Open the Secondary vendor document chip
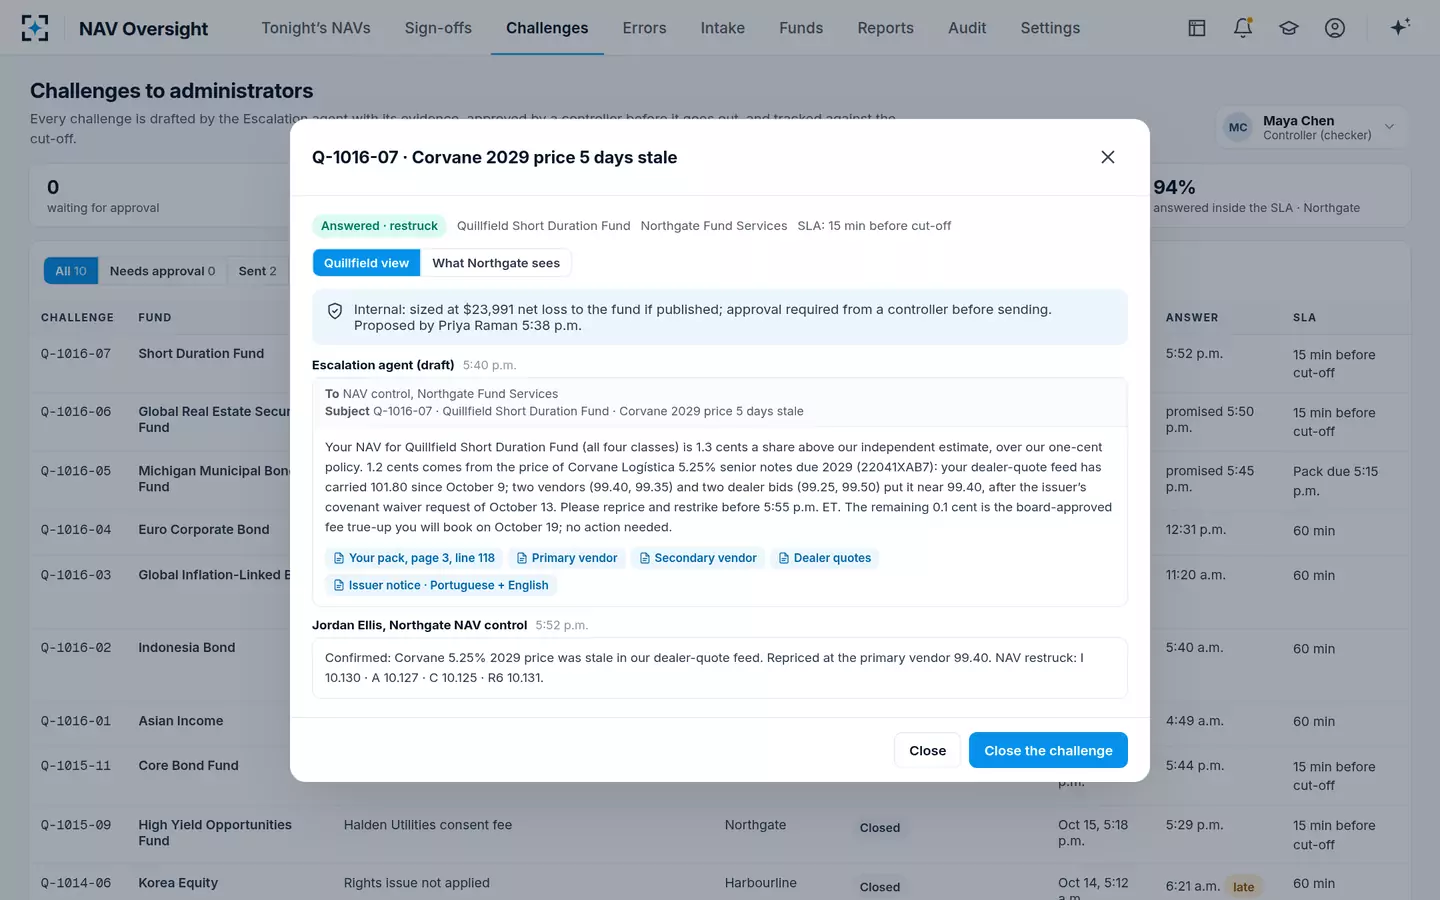Screen dimensions: 1440x900 [x=698, y=558]
